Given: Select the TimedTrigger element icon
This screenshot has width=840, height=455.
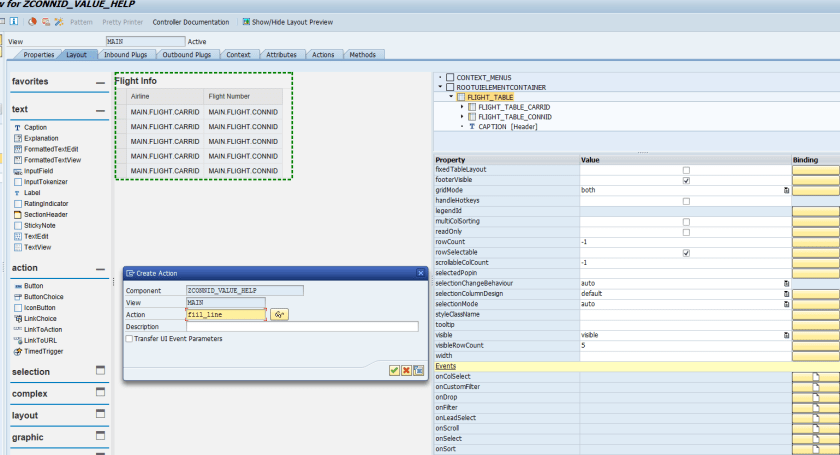Looking at the screenshot, I should (x=17, y=351).
